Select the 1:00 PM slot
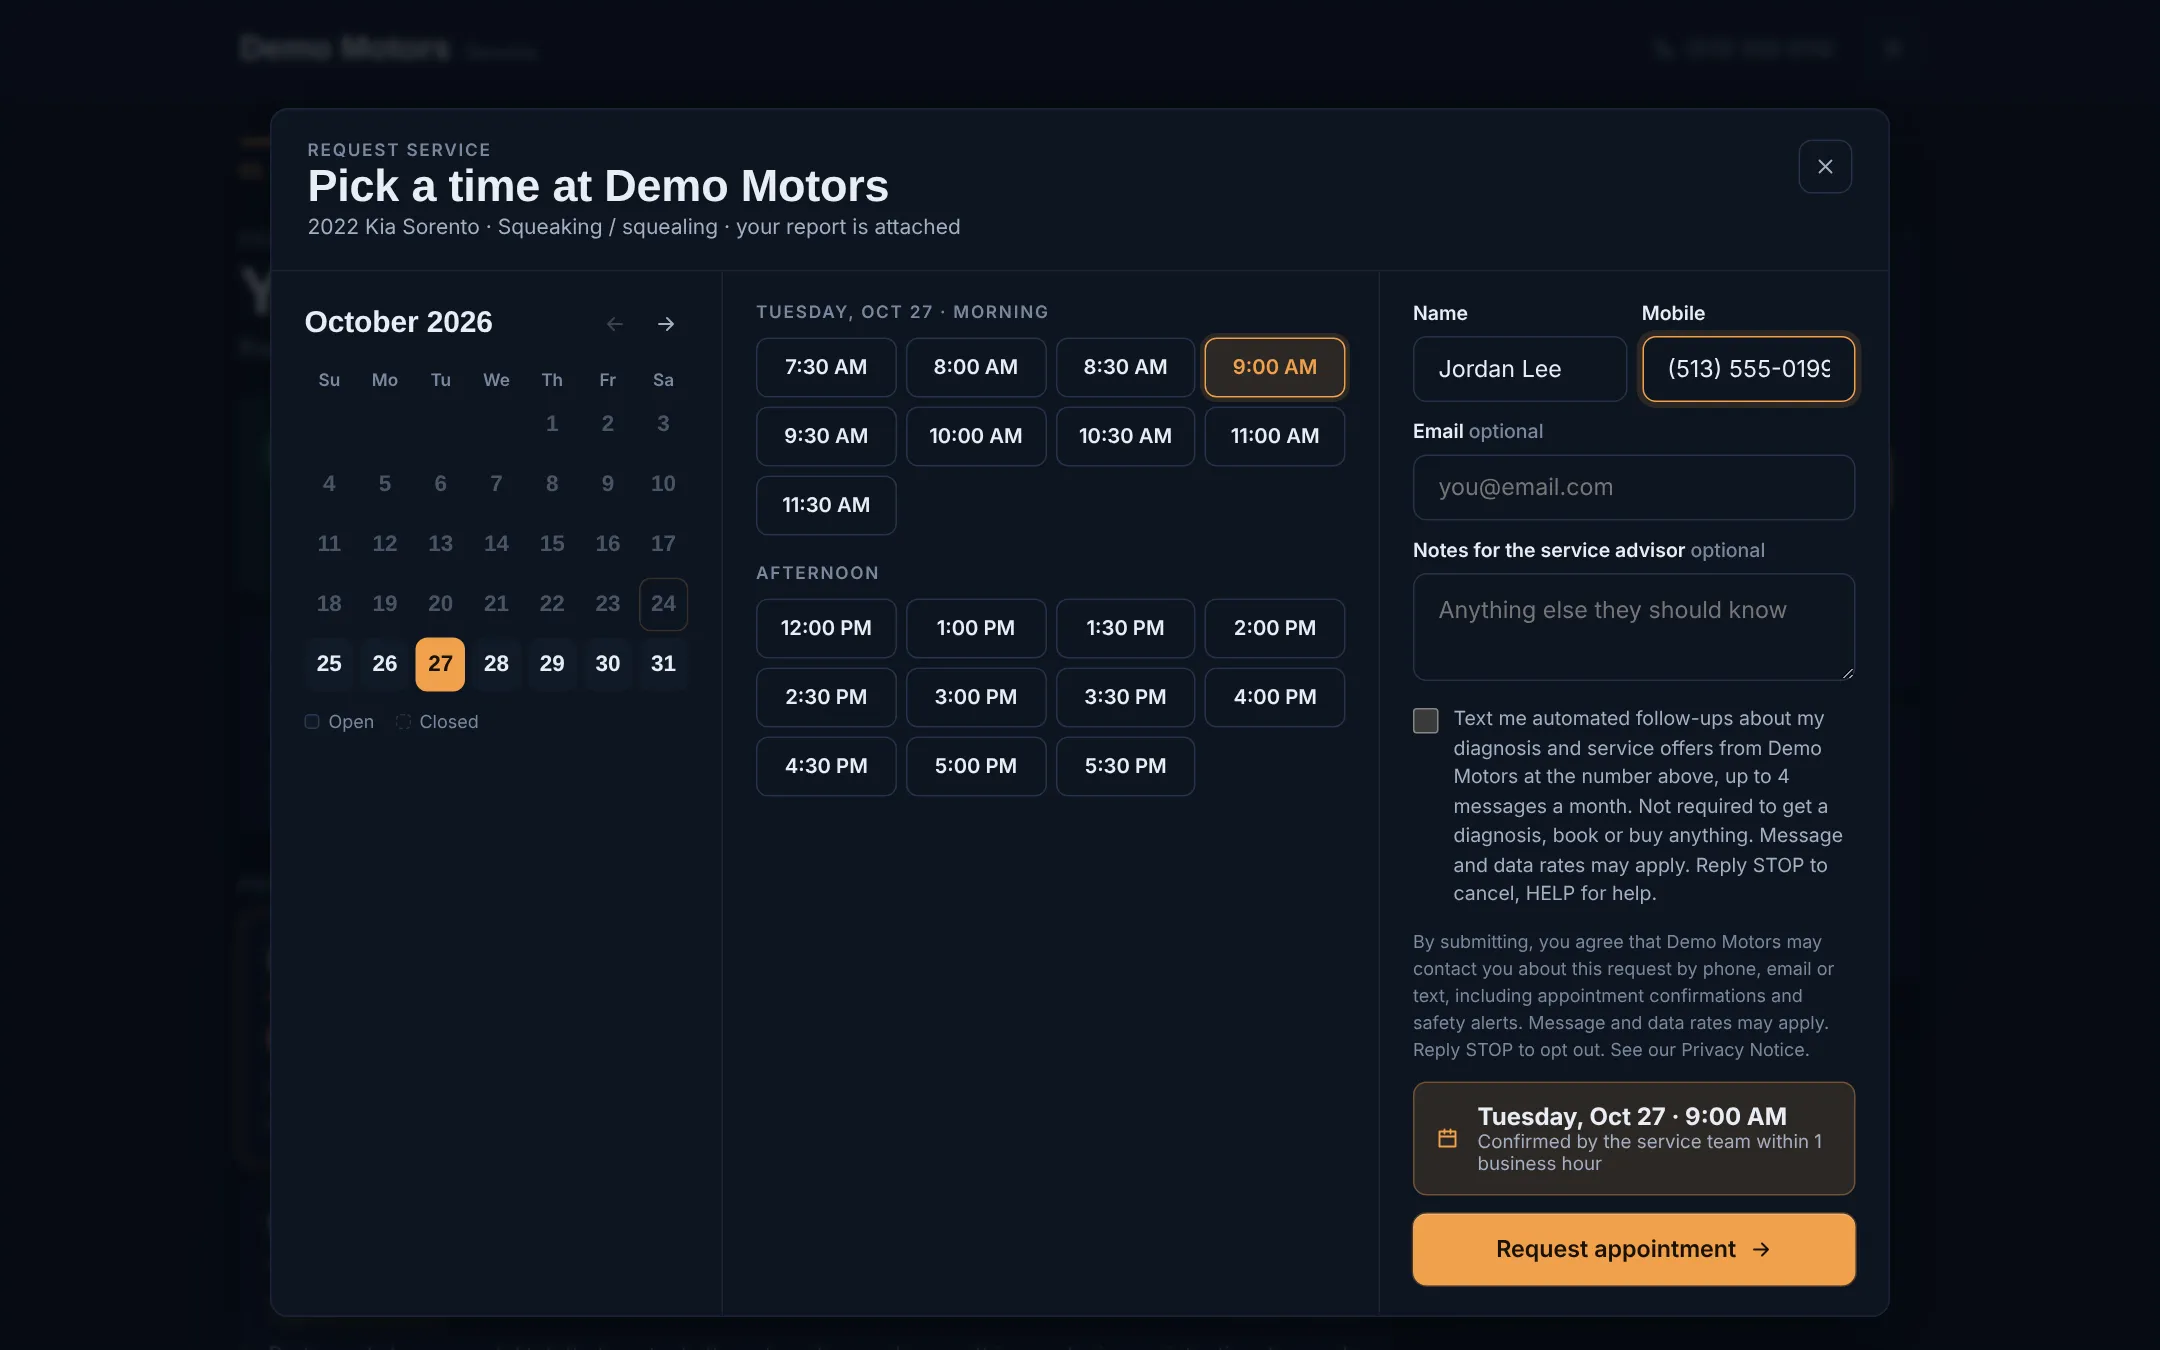Viewport: 2160px width, 1350px height. 976,628
